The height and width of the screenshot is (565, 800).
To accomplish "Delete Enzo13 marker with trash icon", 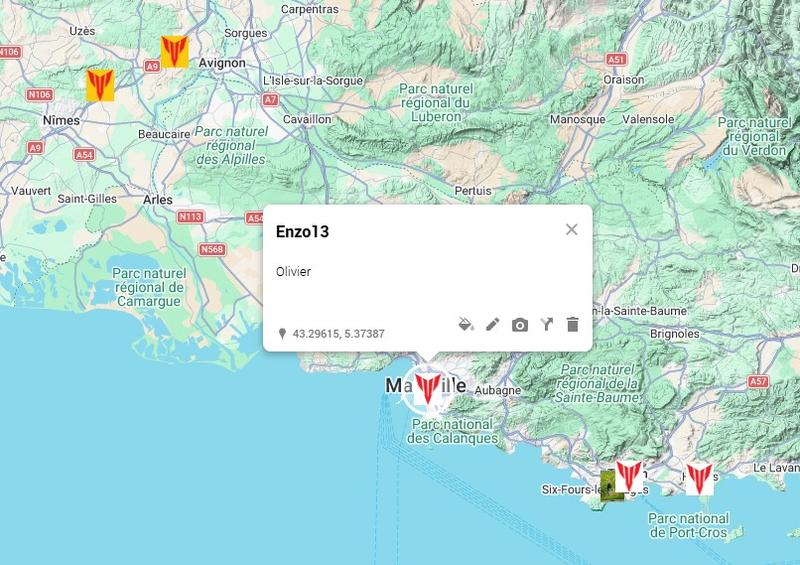I will (x=572, y=324).
